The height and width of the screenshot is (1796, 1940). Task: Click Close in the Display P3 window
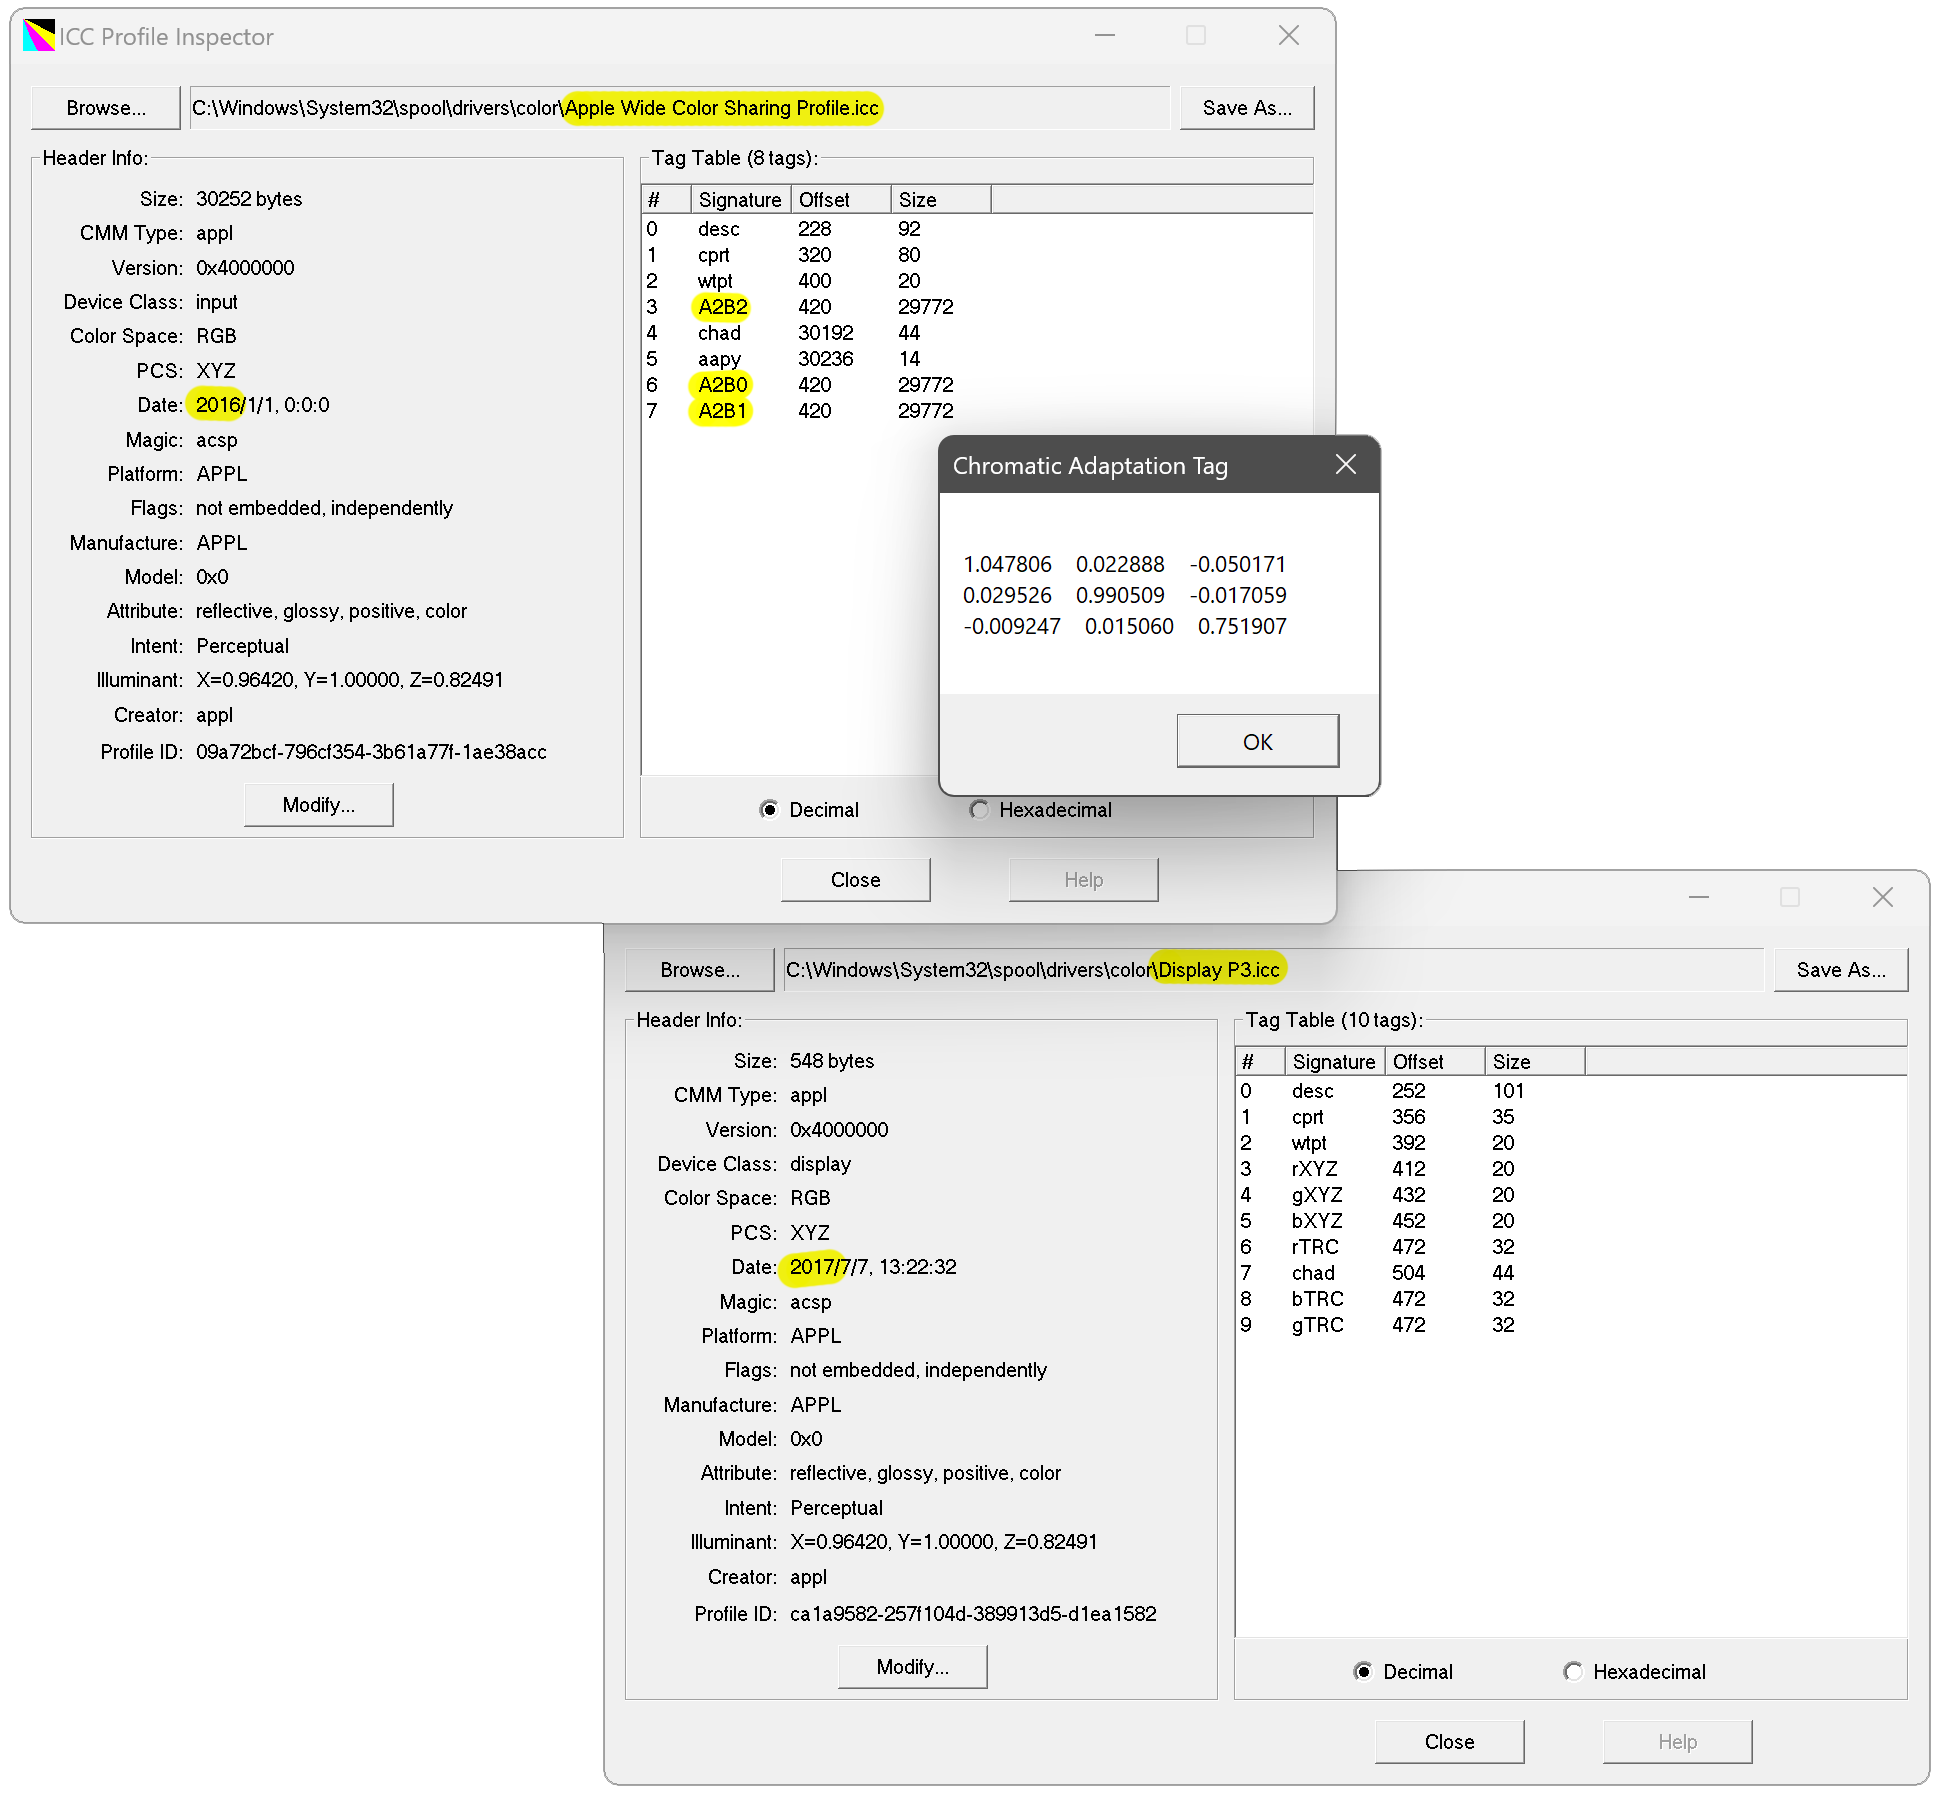[1450, 1742]
